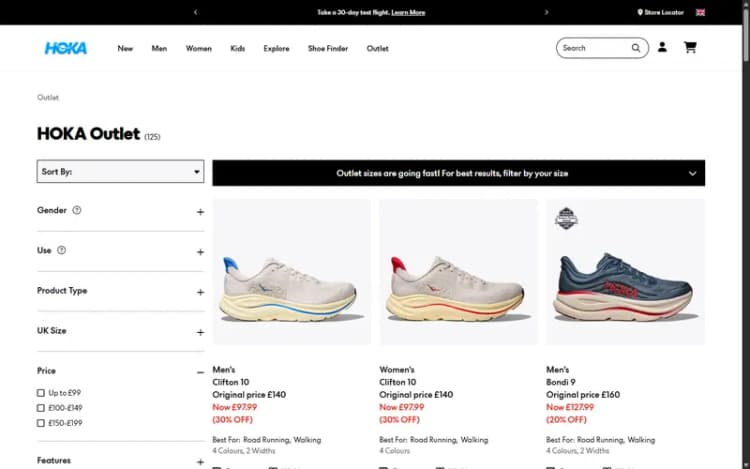Screen dimensions: 750x469
Task: Collapse the Price filter
Action: (x=200, y=372)
